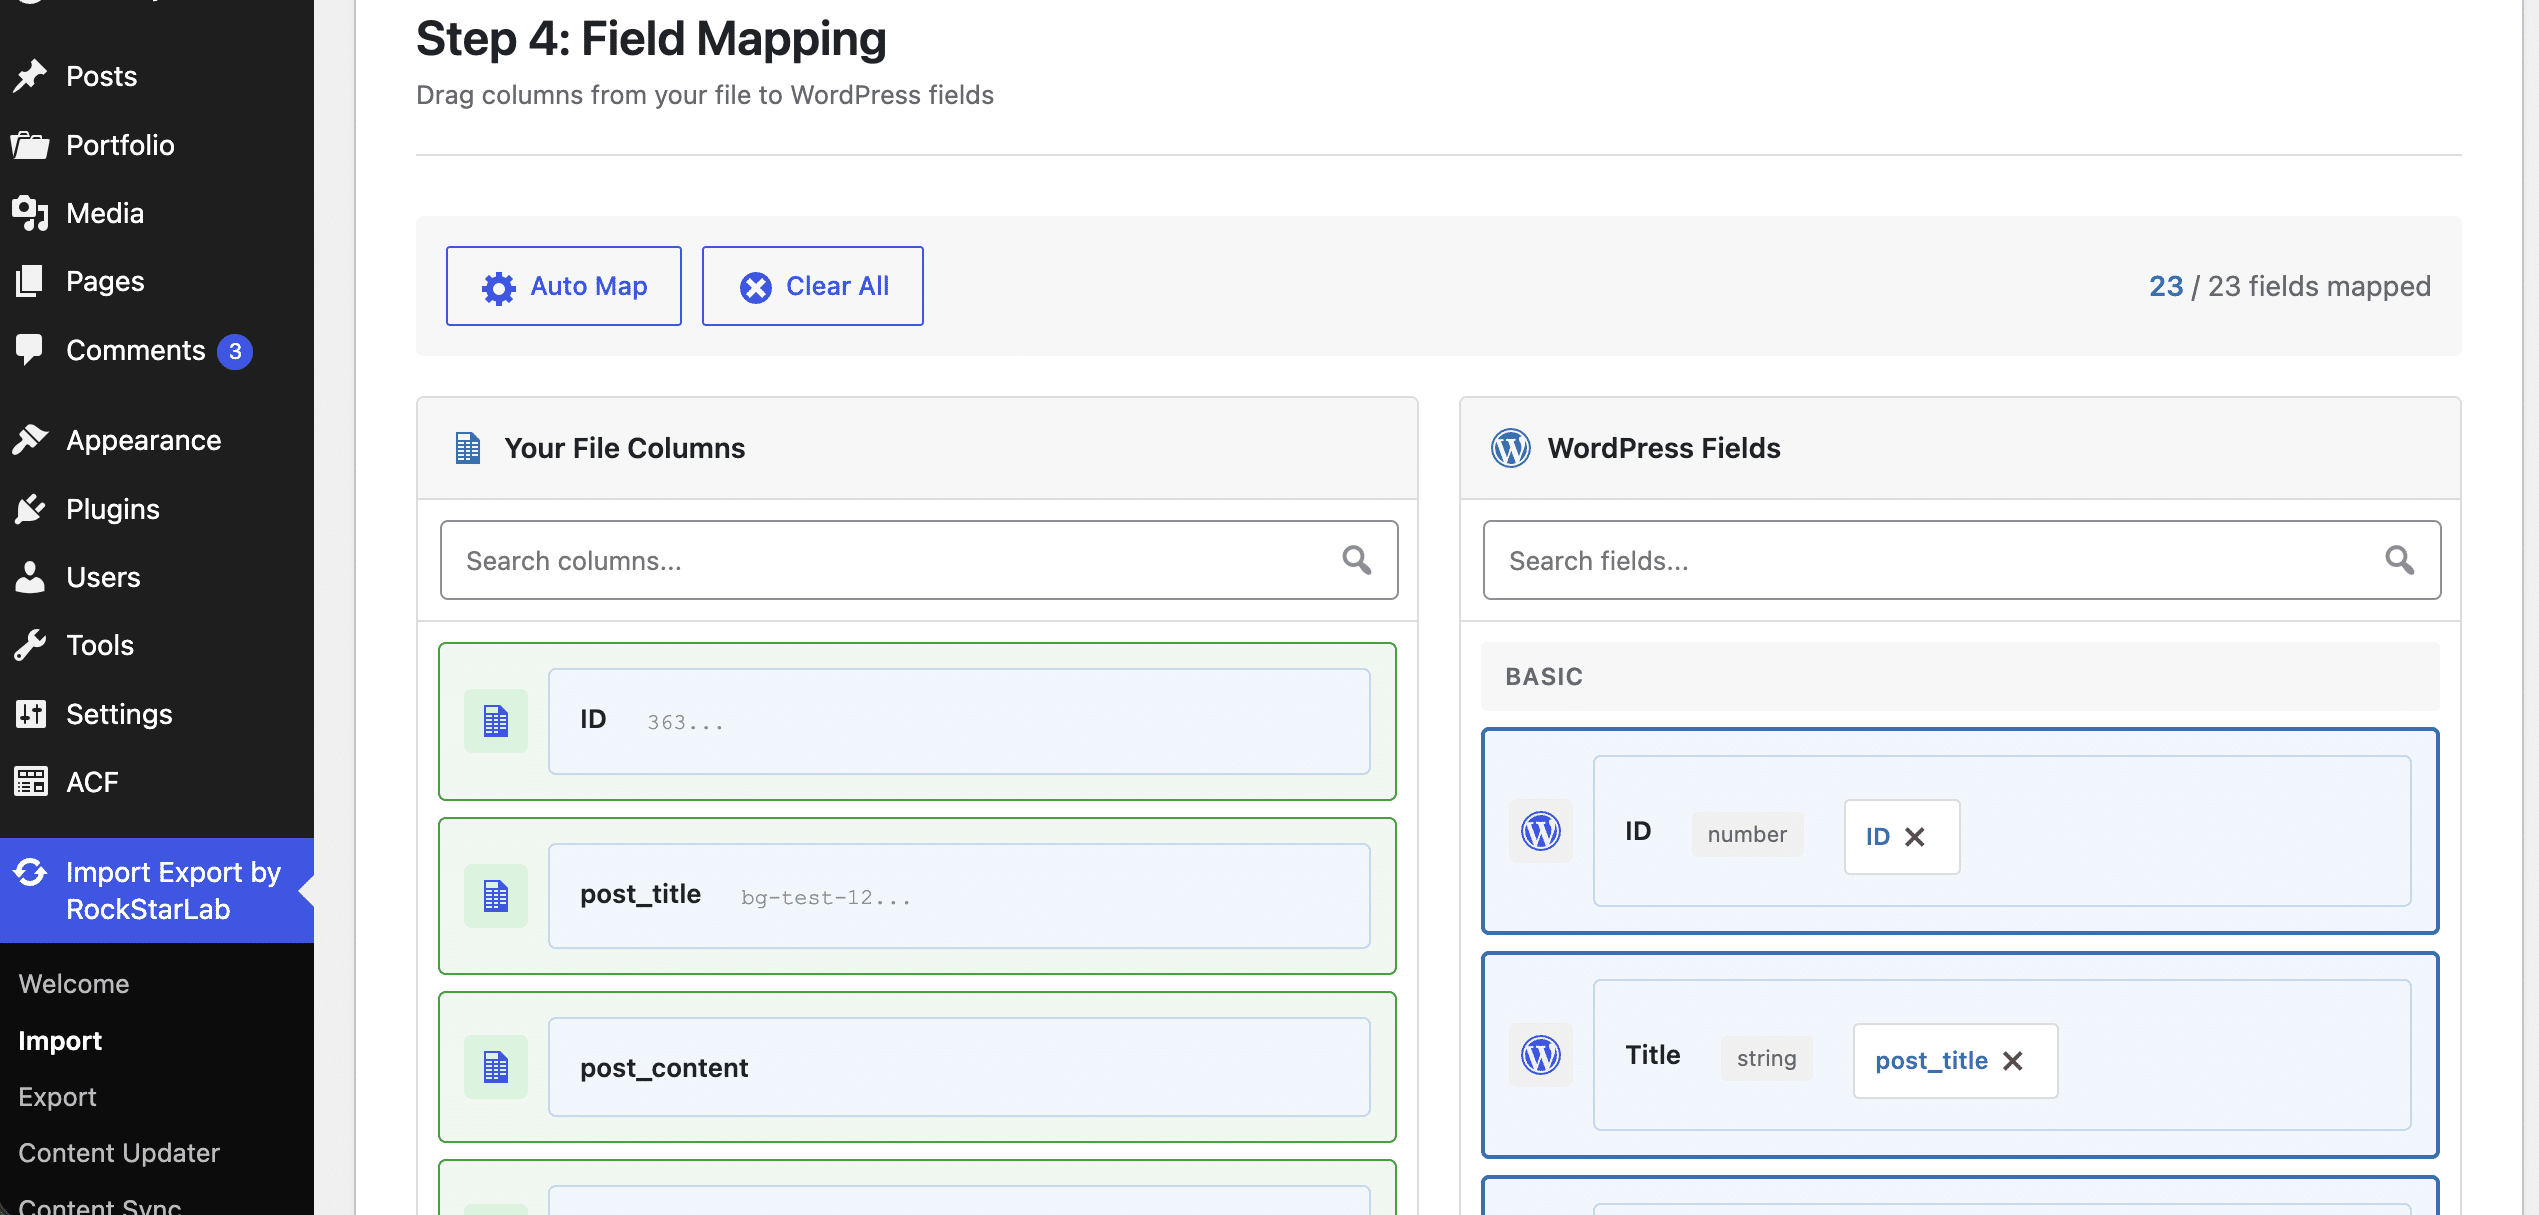The width and height of the screenshot is (2539, 1215).
Task: Click the document icon on the ID column row
Action: pos(496,721)
